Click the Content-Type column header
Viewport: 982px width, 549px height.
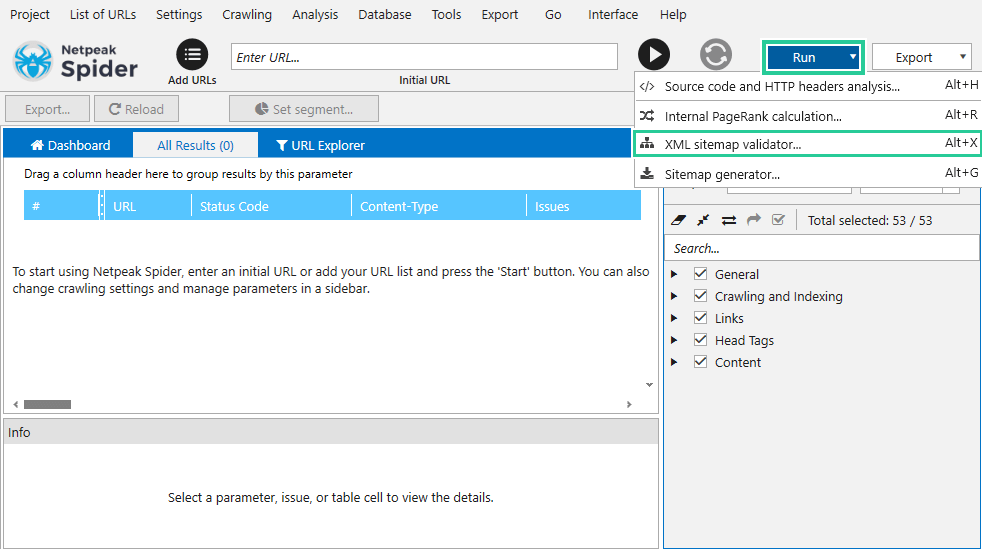[x=439, y=206]
